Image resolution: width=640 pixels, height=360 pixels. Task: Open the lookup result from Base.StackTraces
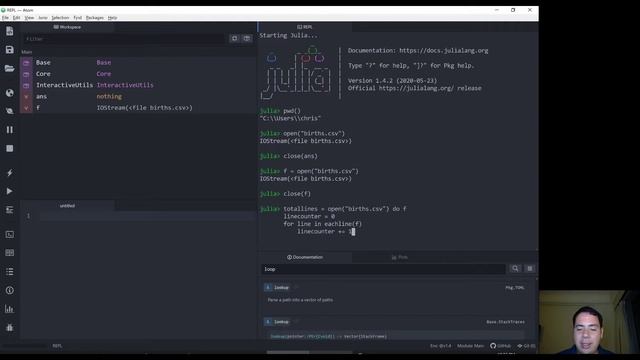point(282,322)
